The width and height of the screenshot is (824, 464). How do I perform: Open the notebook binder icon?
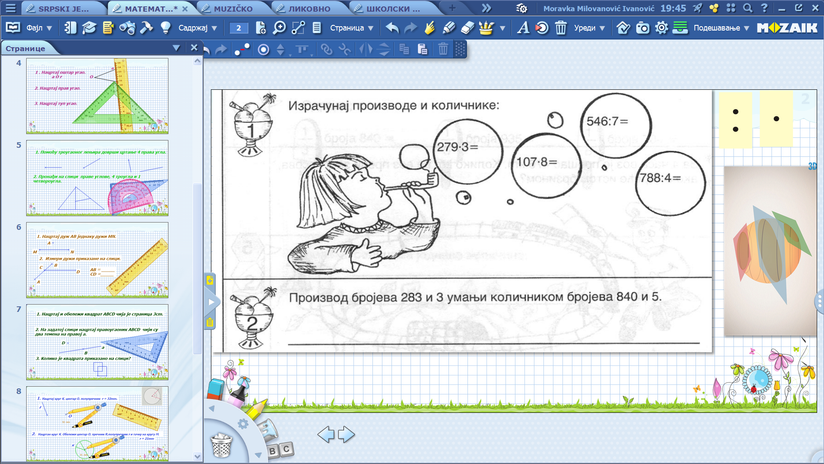pyautogui.click(x=70, y=28)
